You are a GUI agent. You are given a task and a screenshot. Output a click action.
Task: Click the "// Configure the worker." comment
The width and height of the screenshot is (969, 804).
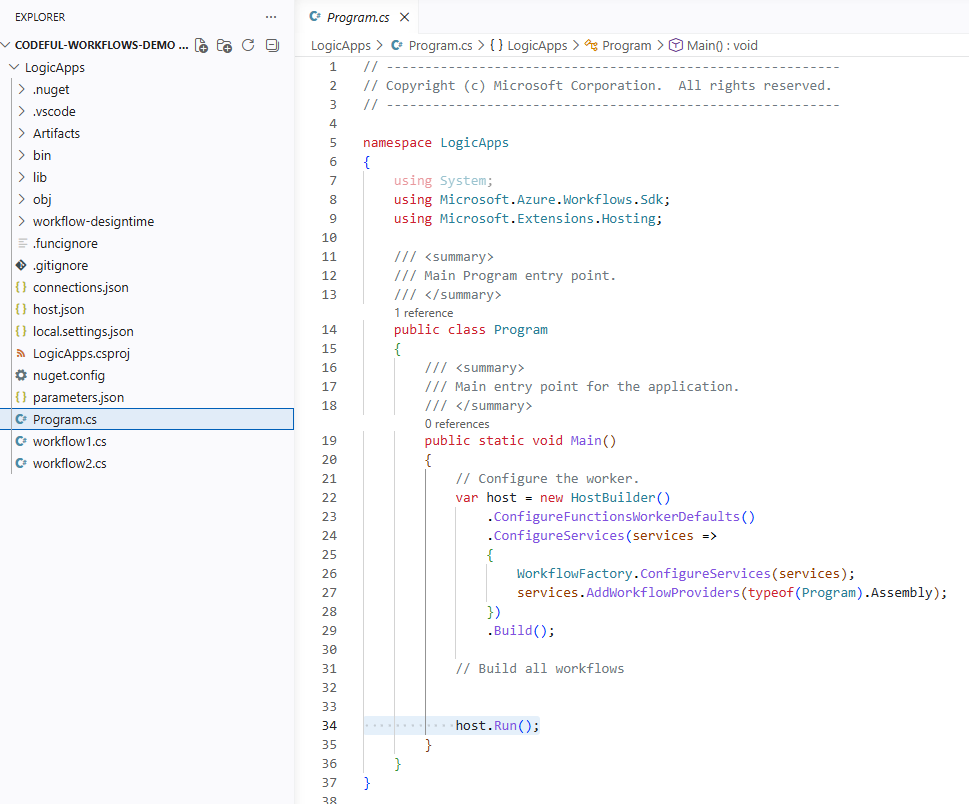coord(547,479)
